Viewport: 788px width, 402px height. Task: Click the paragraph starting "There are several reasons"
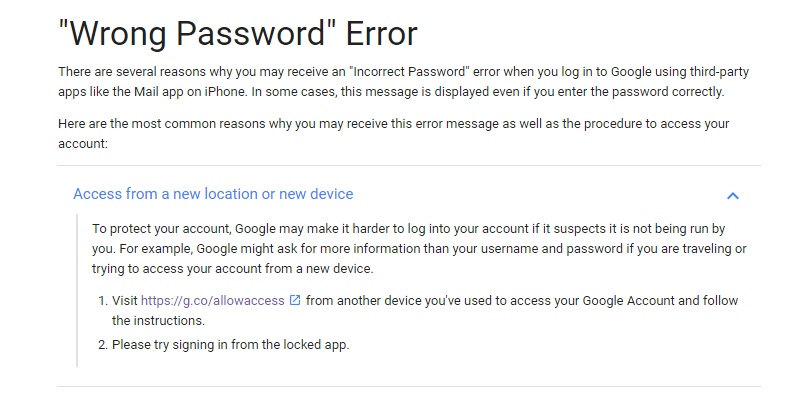390,82
